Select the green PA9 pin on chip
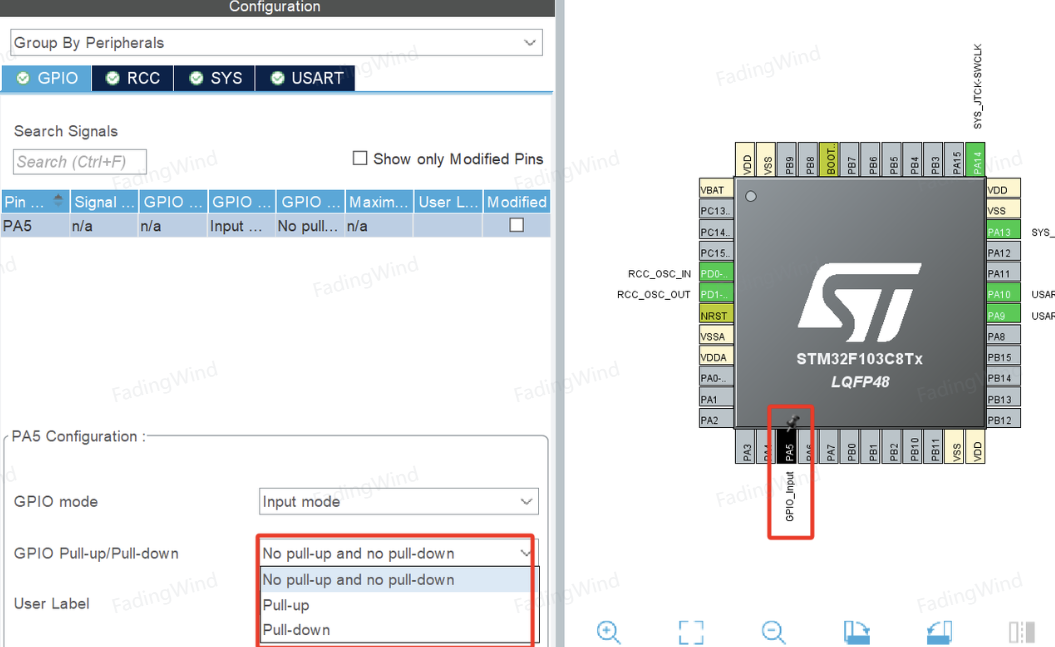The width and height of the screenshot is (1055, 647). (1003, 315)
